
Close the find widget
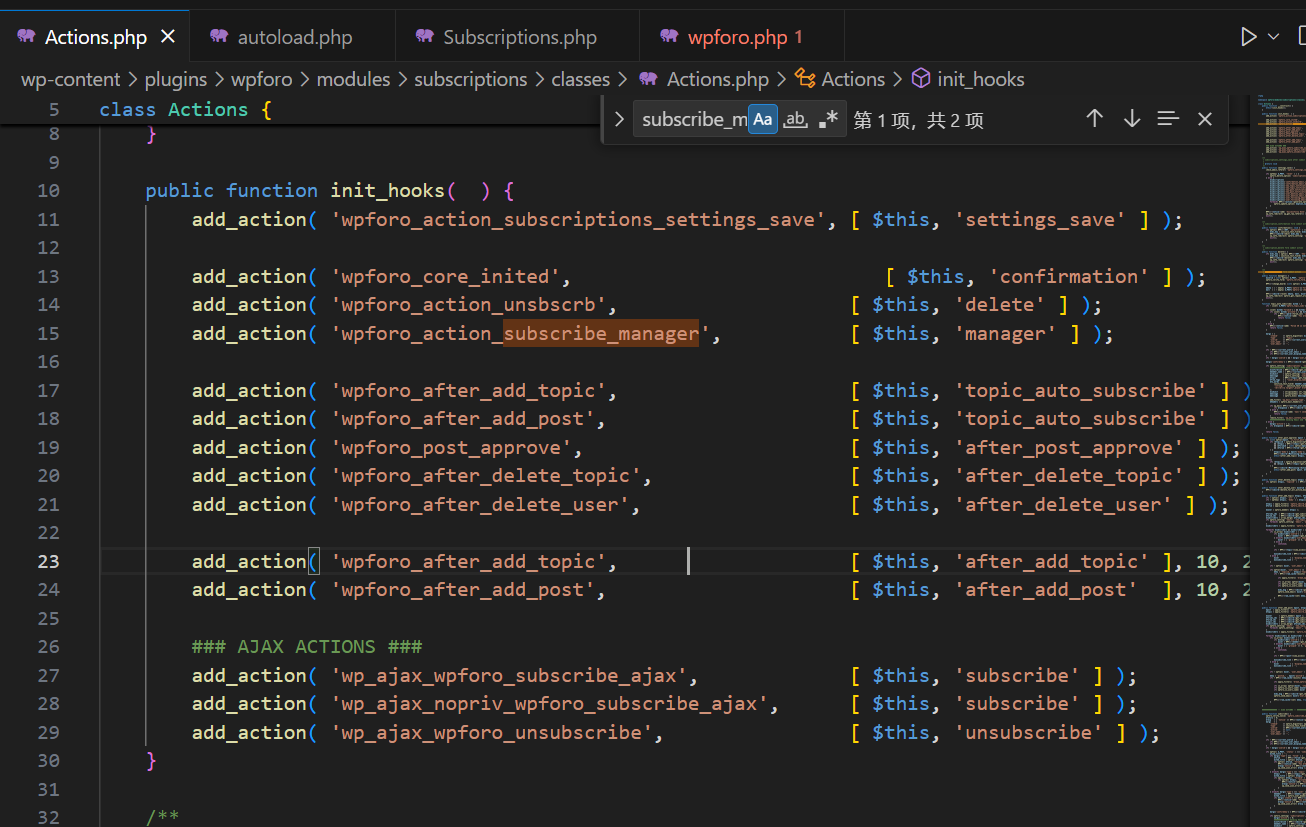(1205, 119)
